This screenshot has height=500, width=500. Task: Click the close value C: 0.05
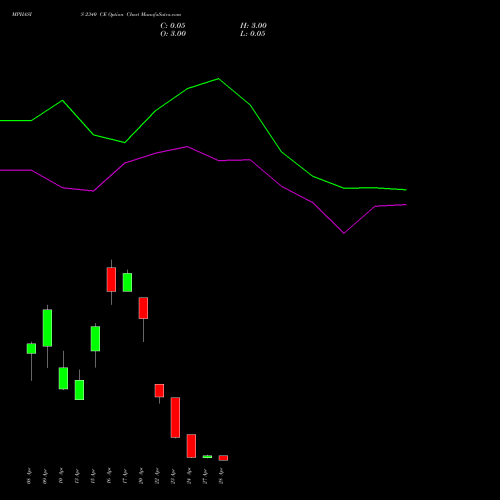tap(173, 26)
